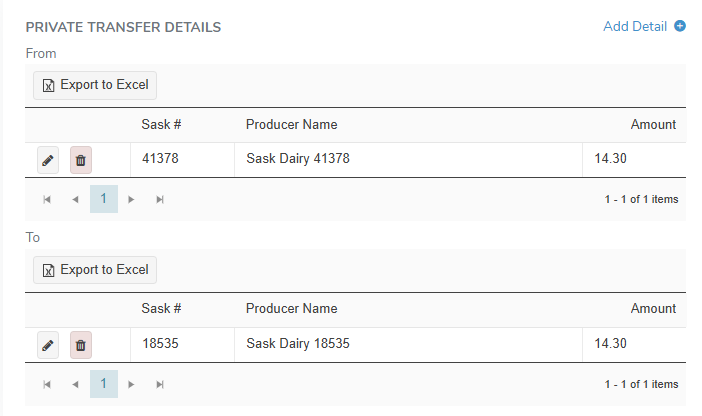Viewport: 702px width, 416px height.
Task: Go to next page in From grid
Action: [x=131, y=199]
